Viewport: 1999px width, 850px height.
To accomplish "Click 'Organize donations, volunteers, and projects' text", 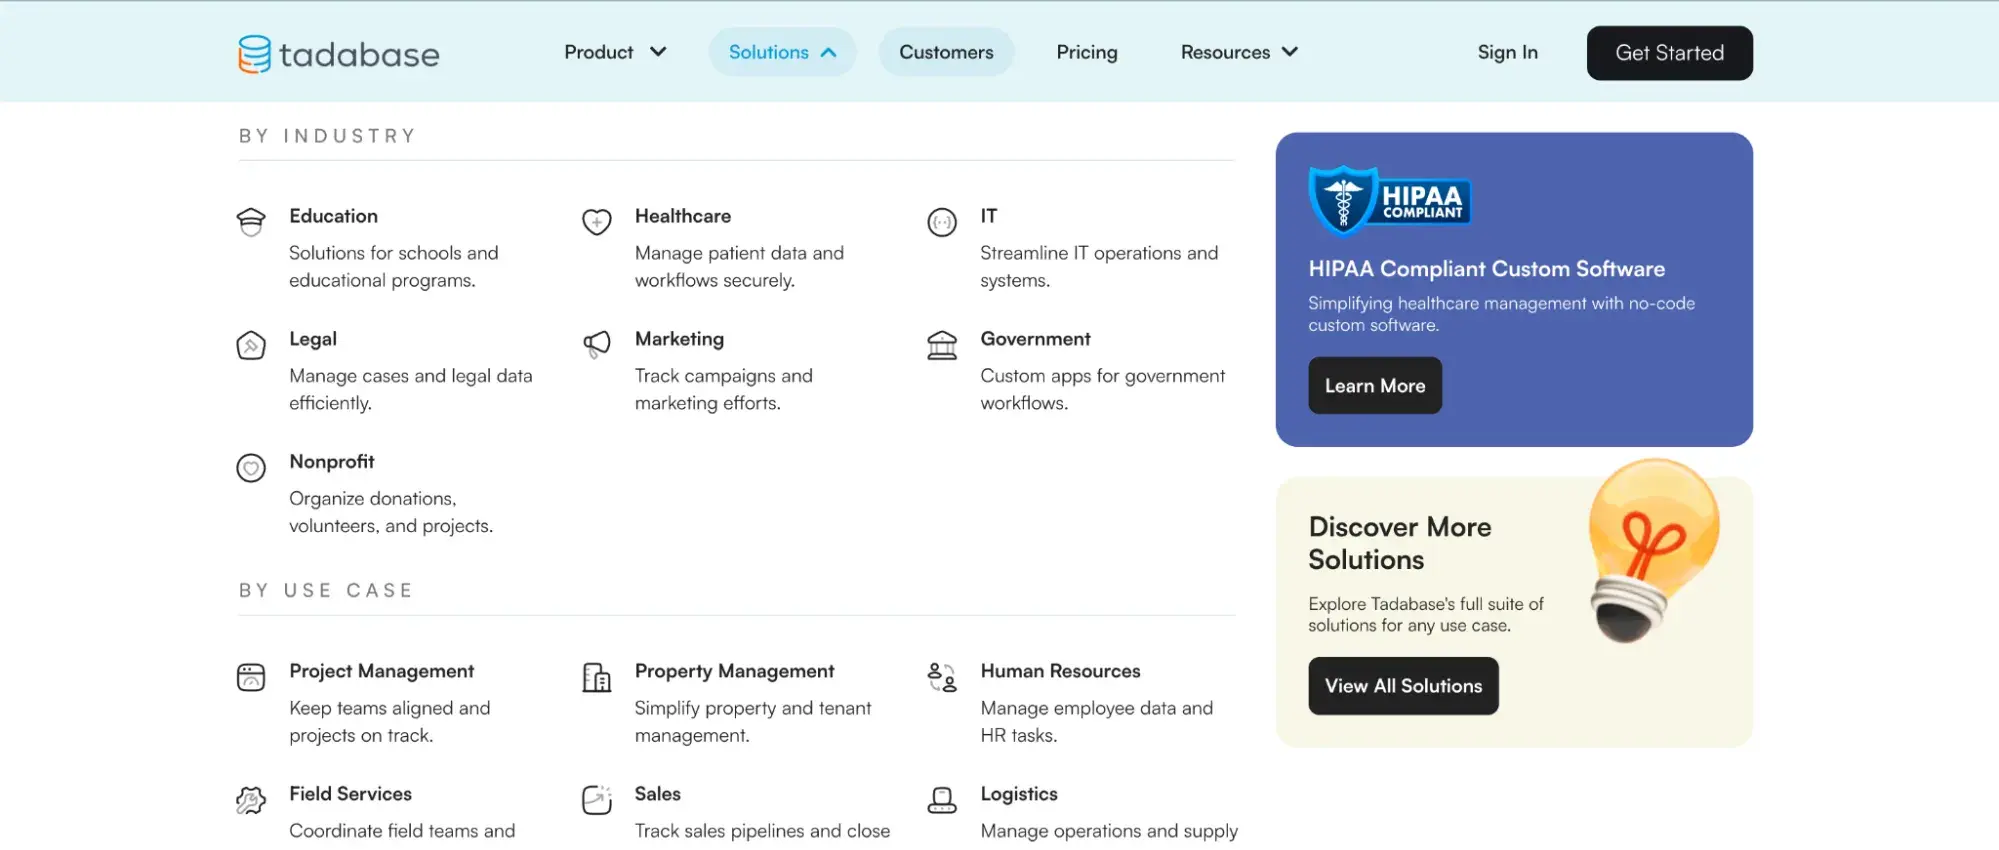I will pyautogui.click(x=391, y=512).
